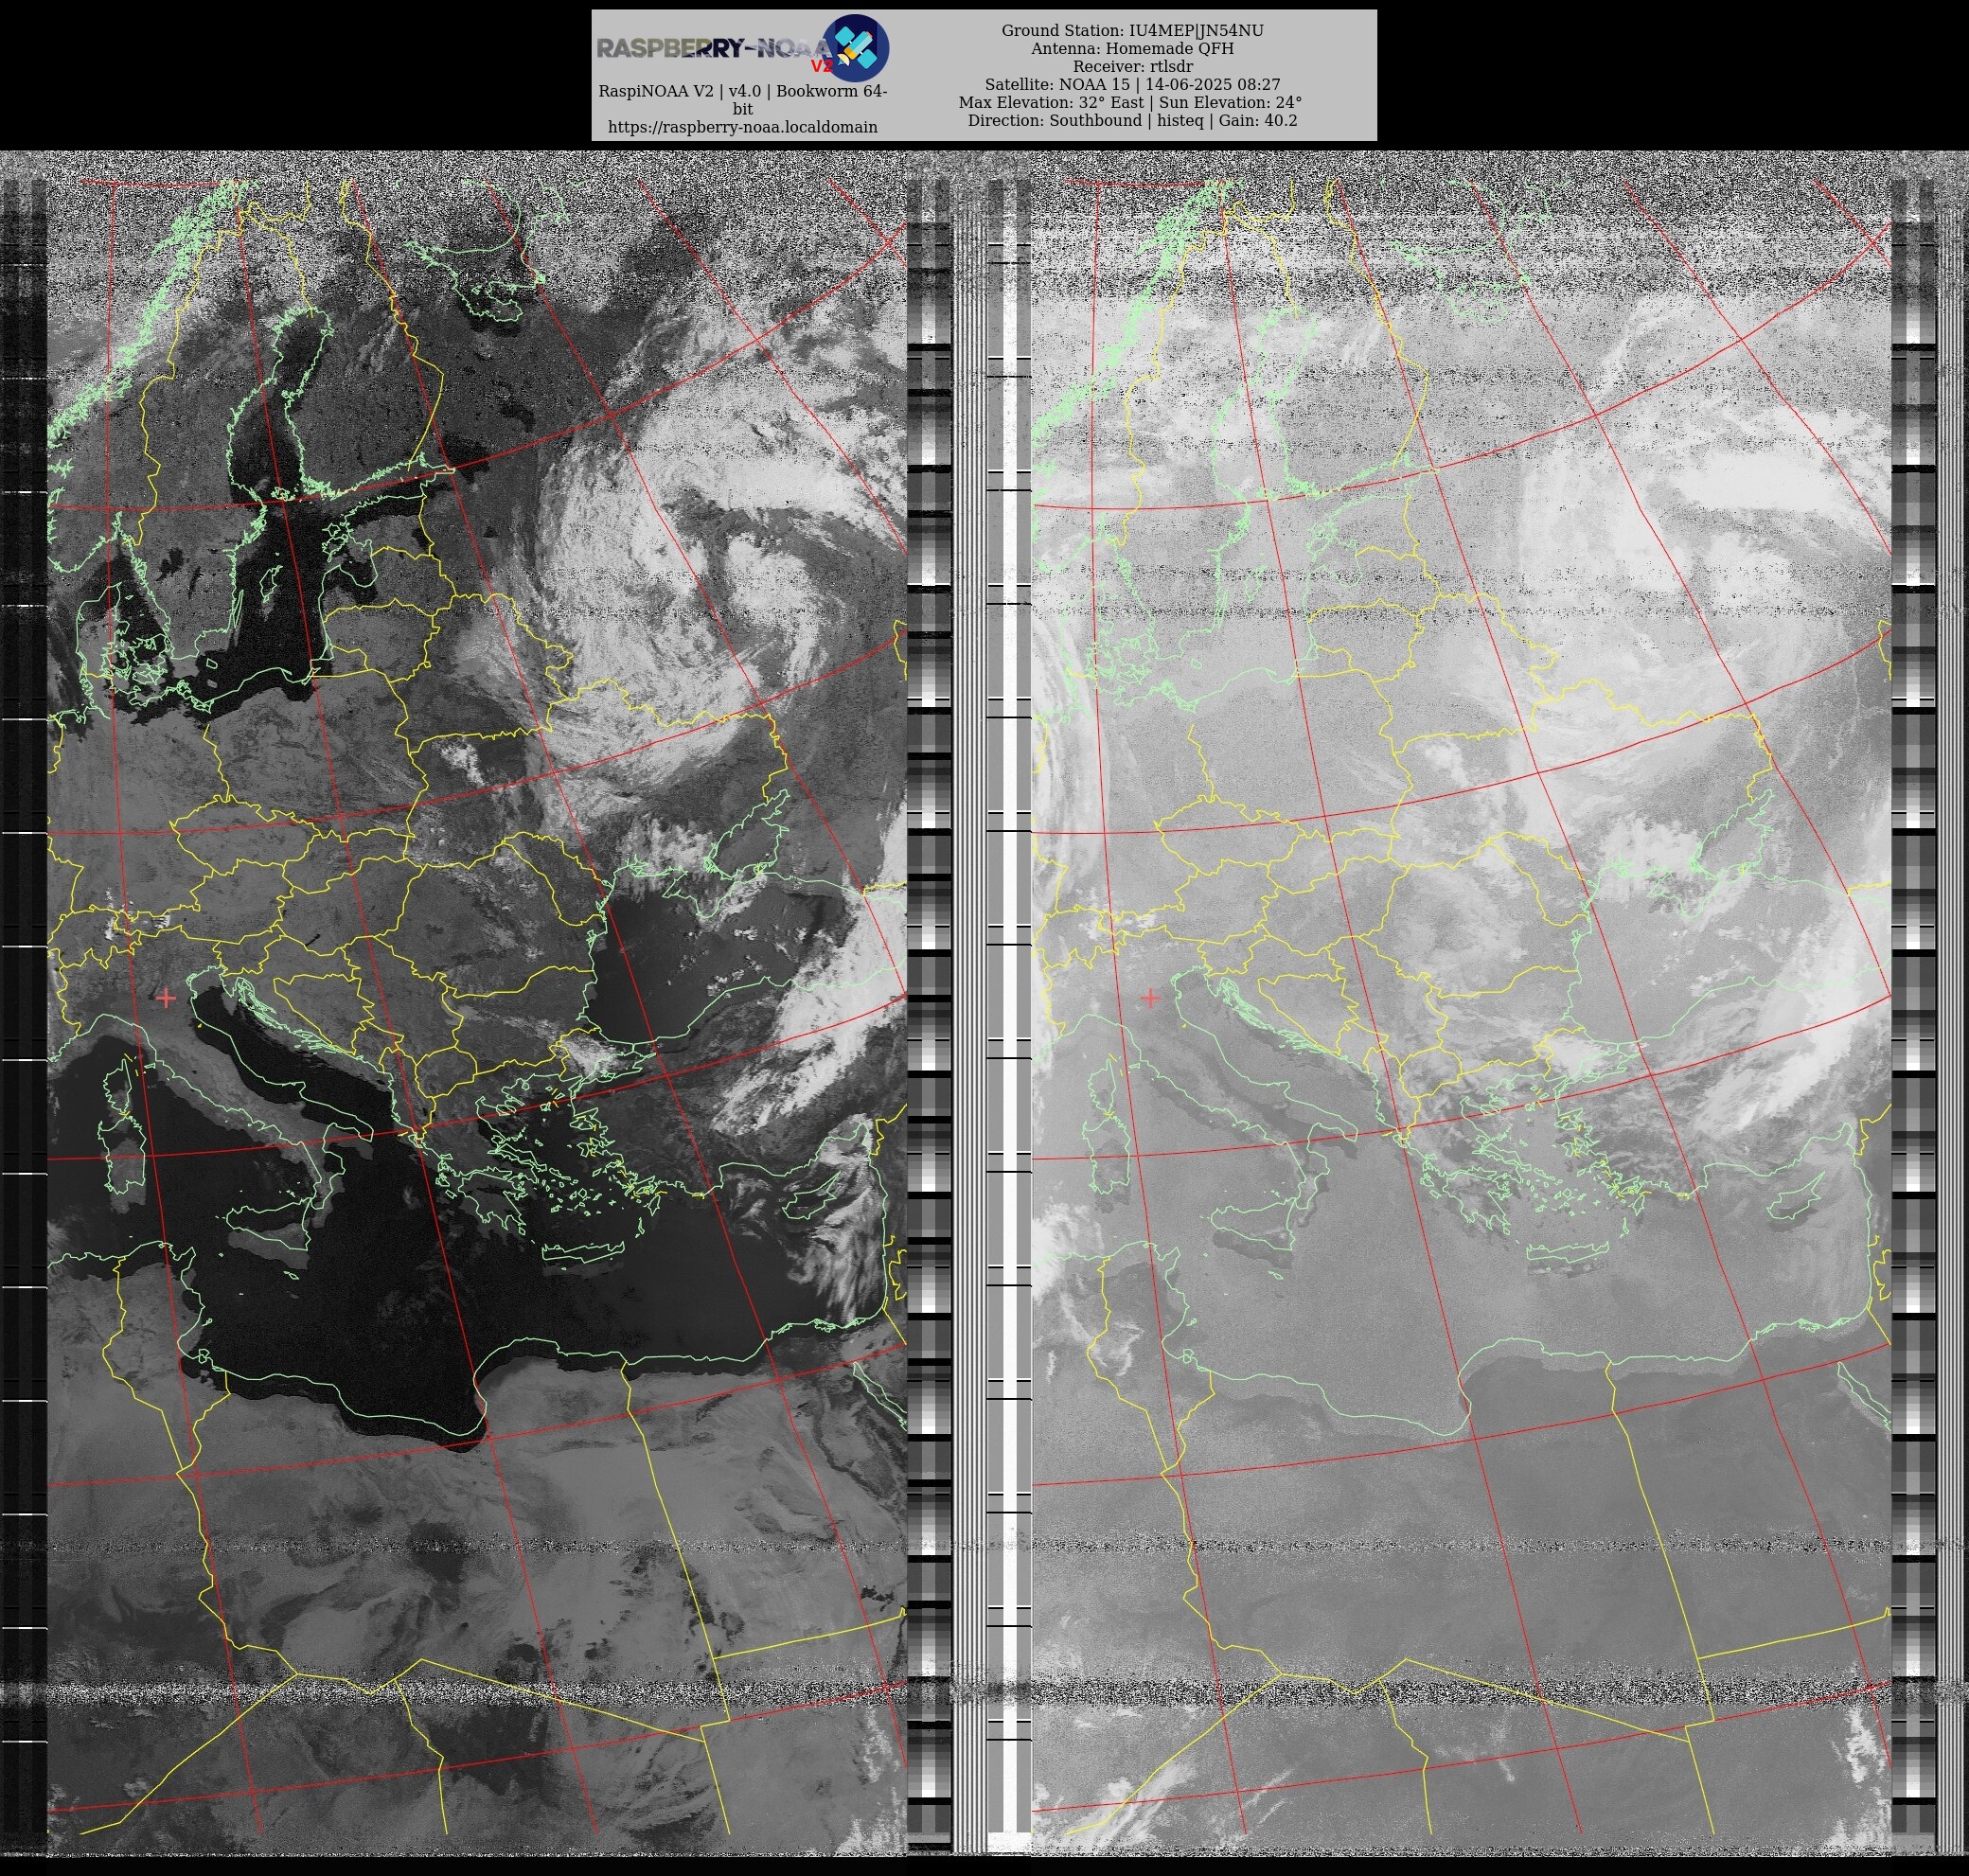Click the red ground station cross on right image
Image resolution: width=1969 pixels, height=1876 pixels.
[1150, 997]
